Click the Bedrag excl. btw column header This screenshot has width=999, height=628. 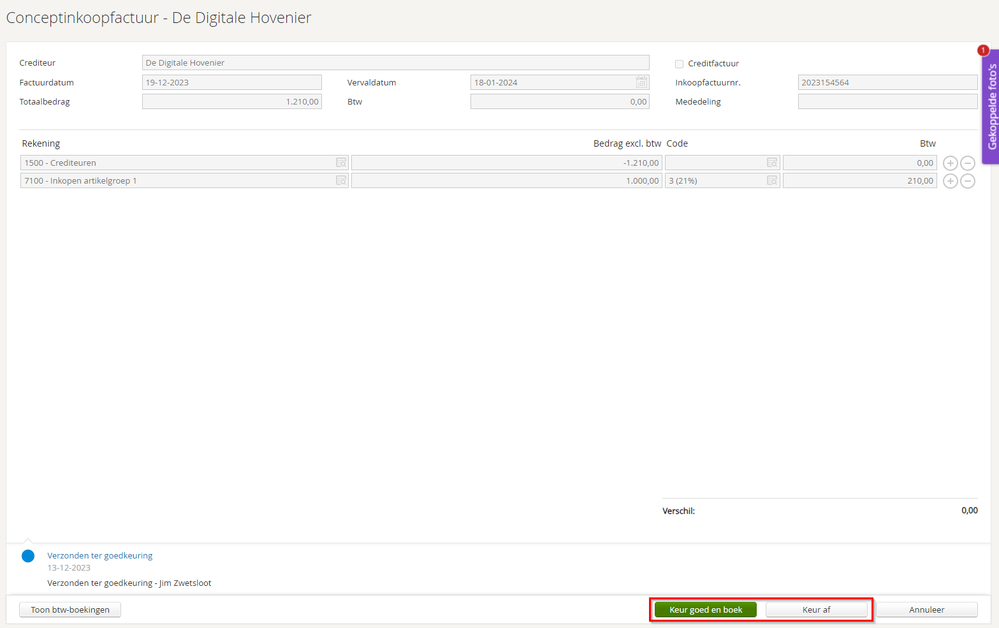point(627,143)
